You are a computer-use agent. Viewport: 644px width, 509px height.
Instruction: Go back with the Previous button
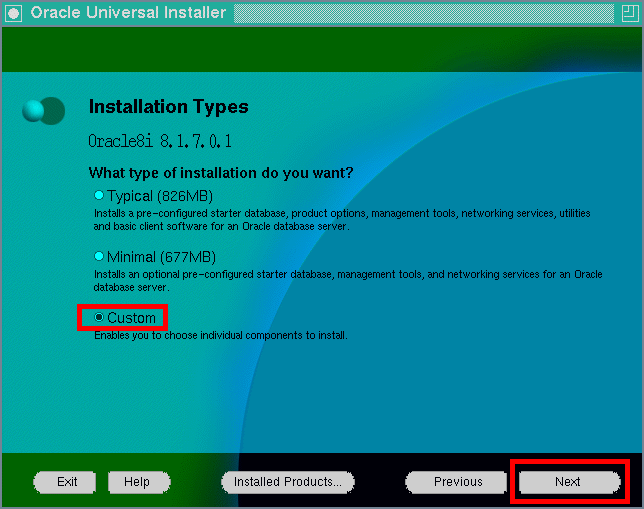[x=458, y=482]
